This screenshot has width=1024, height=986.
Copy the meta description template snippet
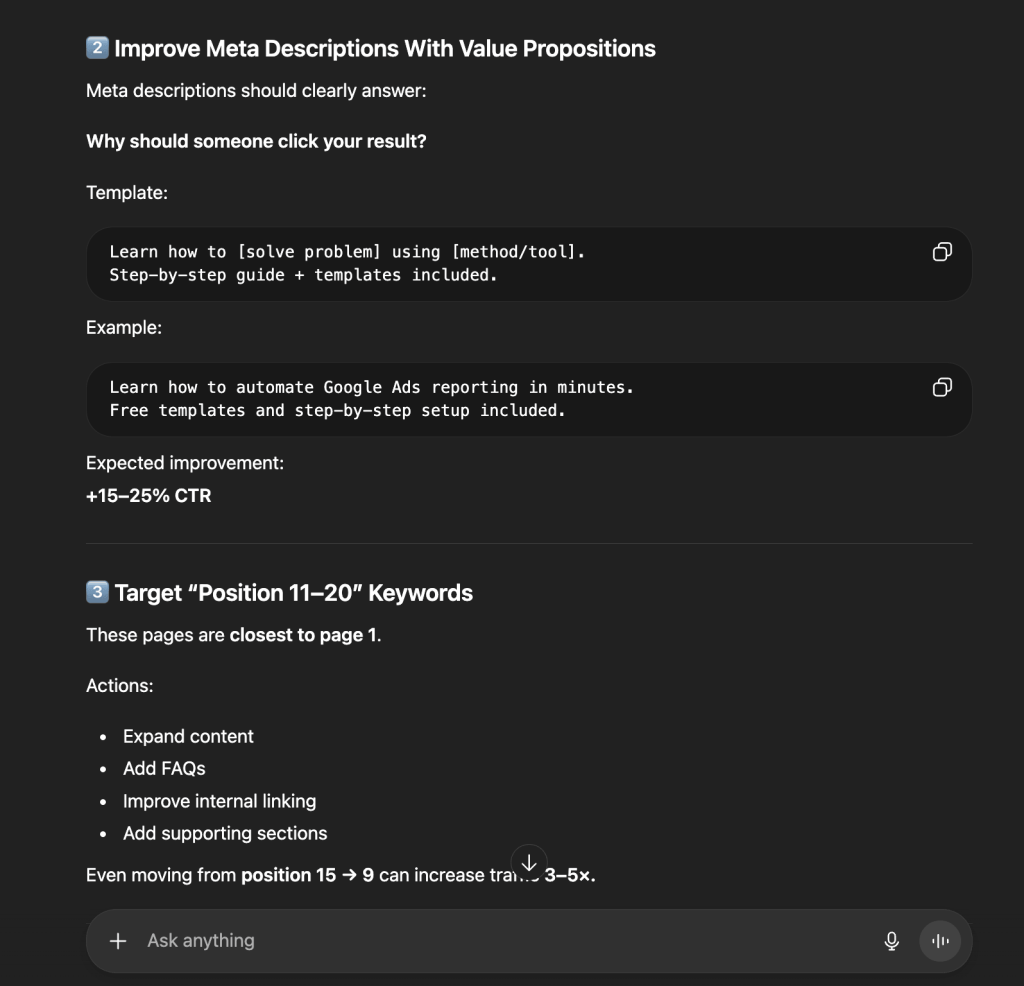941,251
